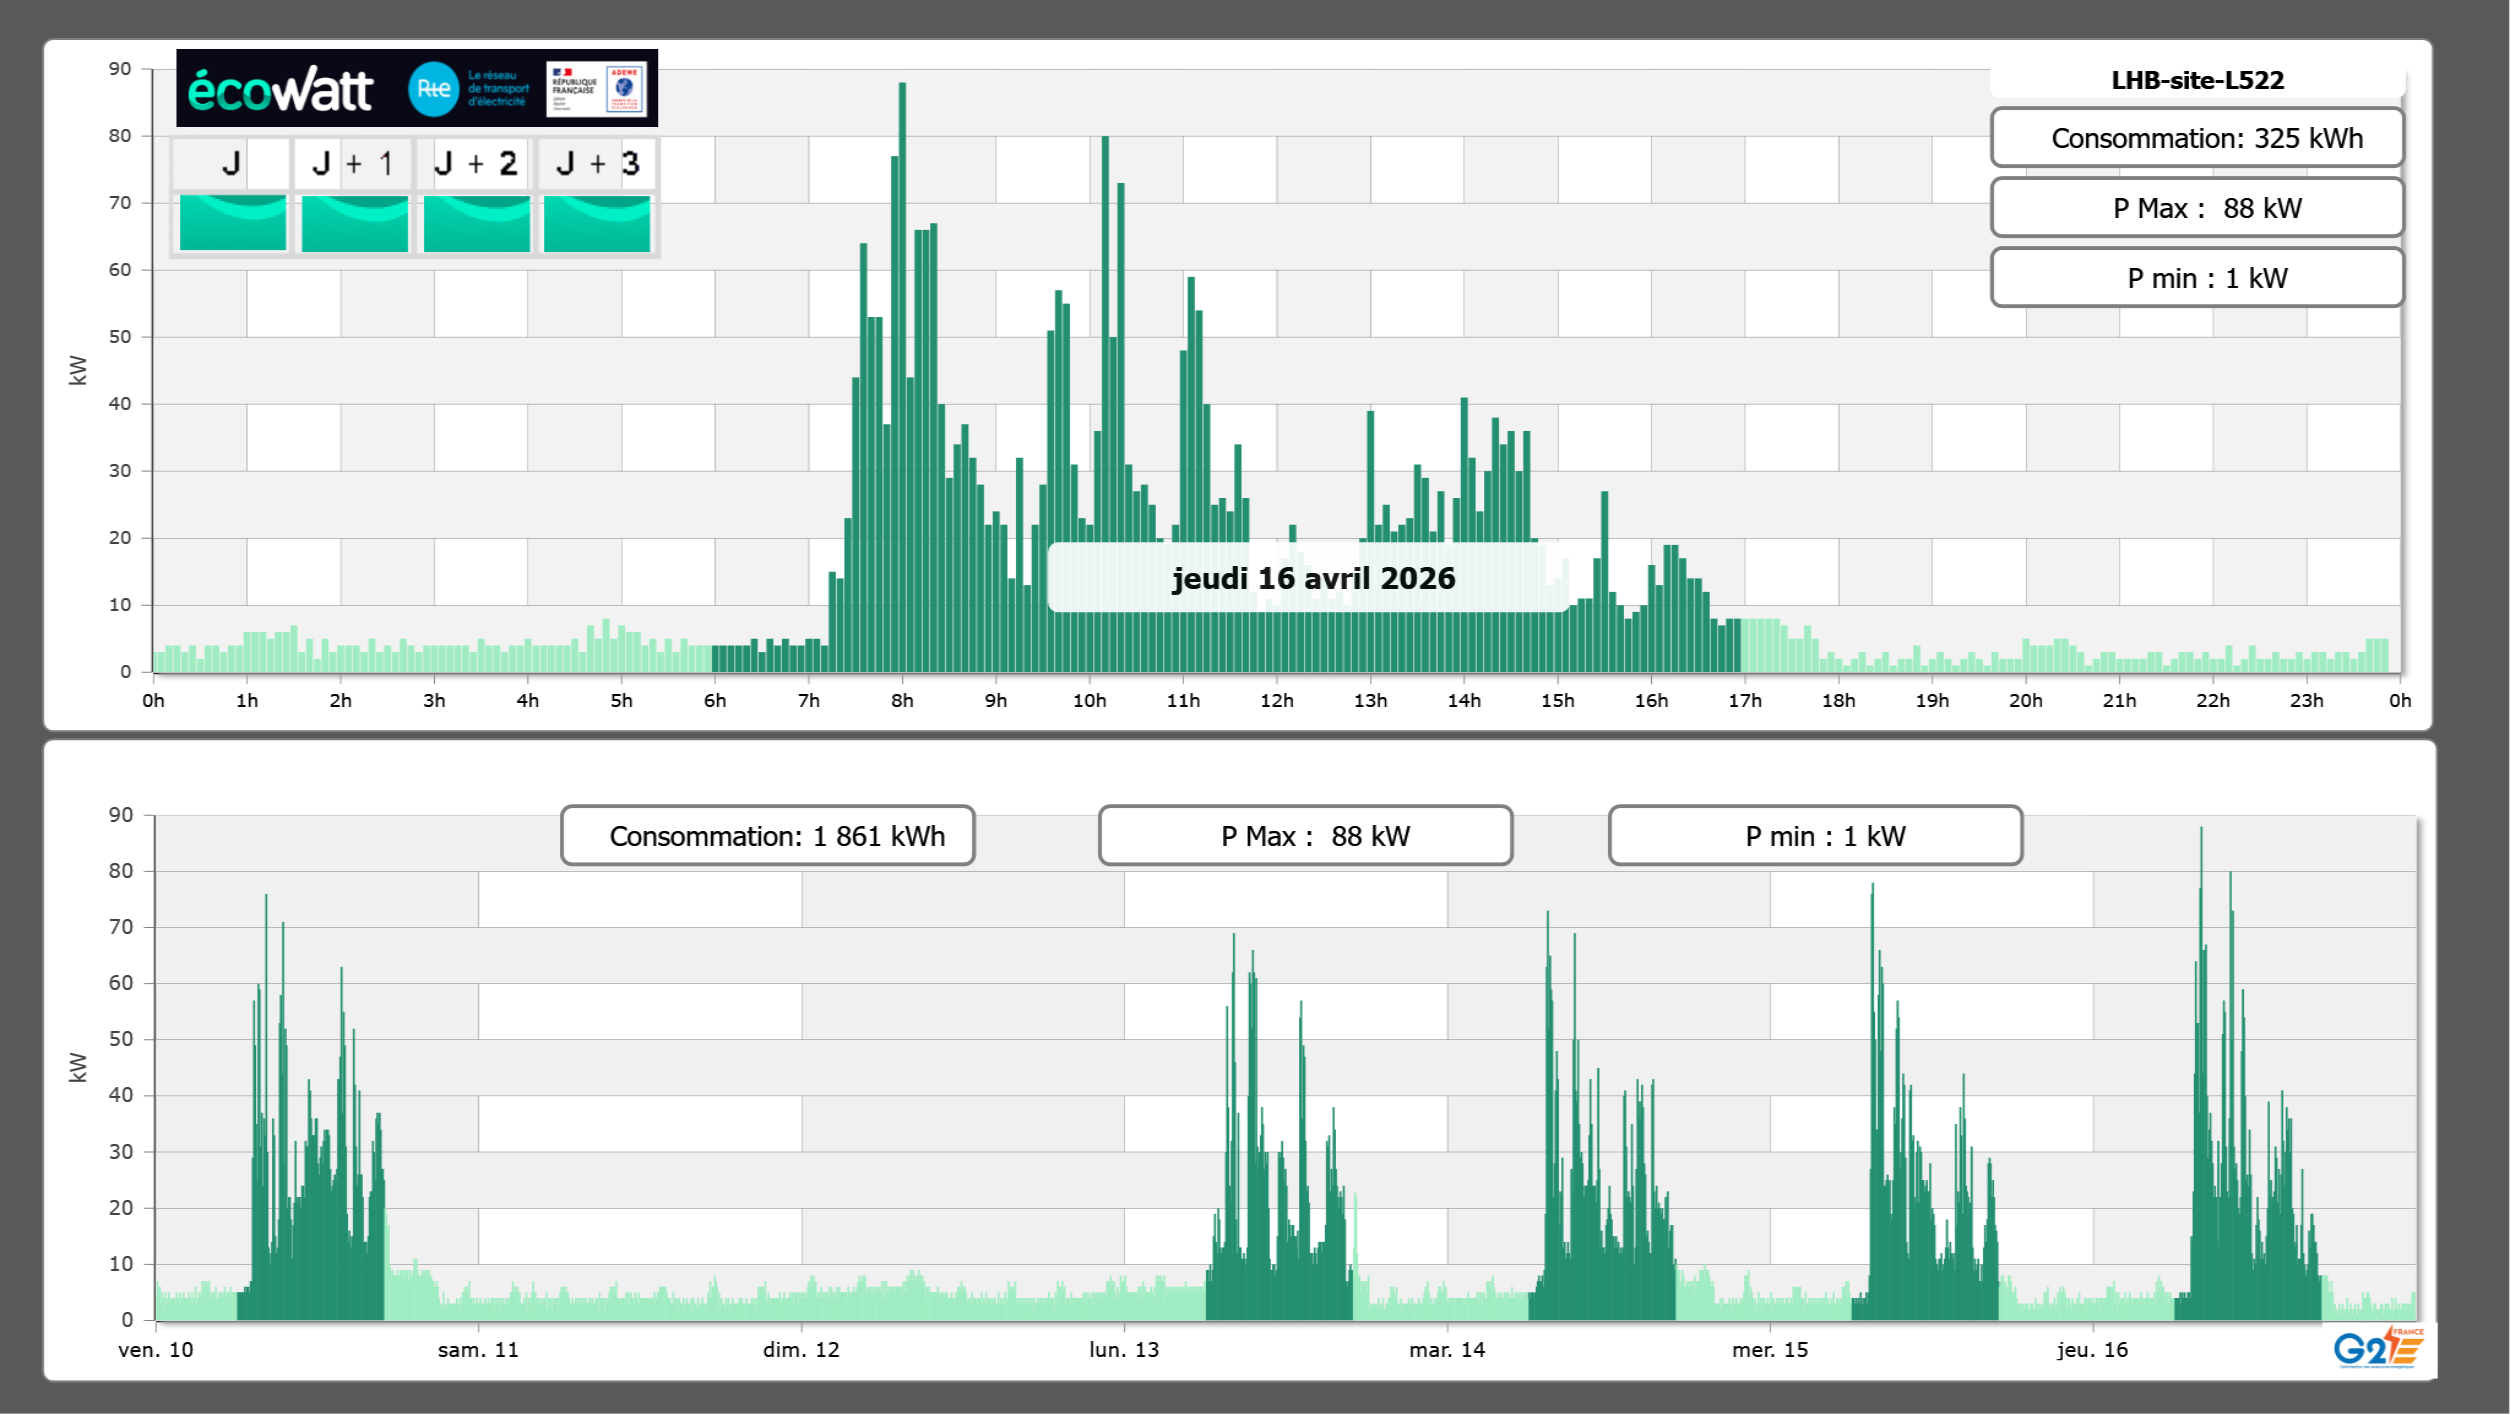Click the lun. 13 label on the weekly axis

tap(1123, 1349)
